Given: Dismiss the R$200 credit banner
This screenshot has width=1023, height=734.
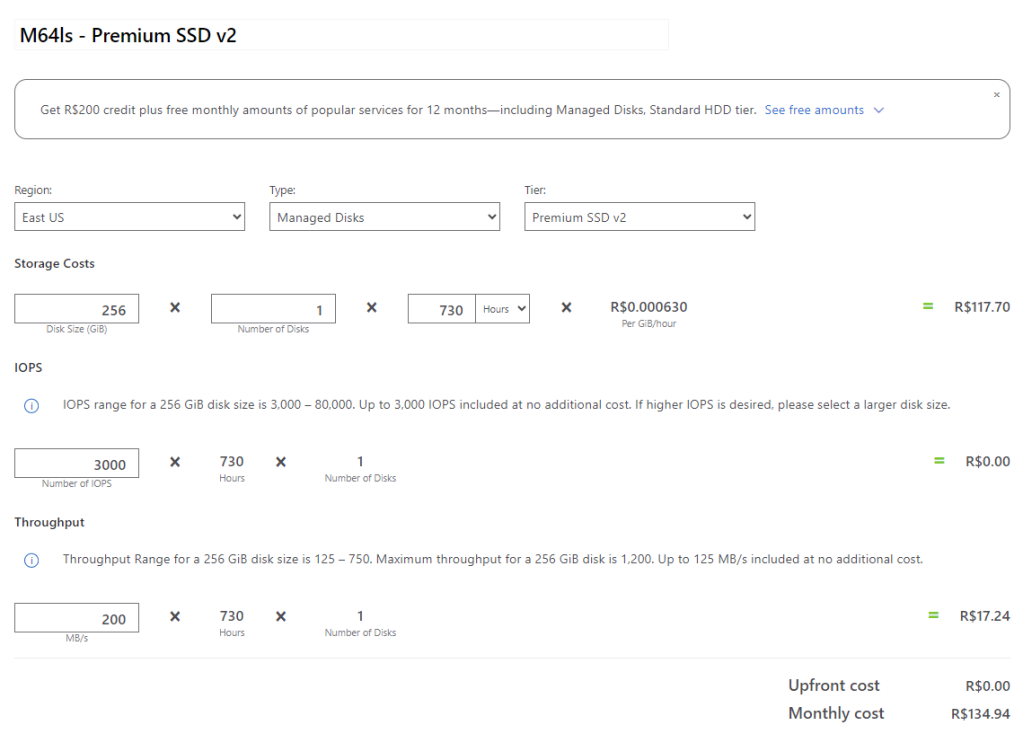Looking at the screenshot, I should (996, 95).
